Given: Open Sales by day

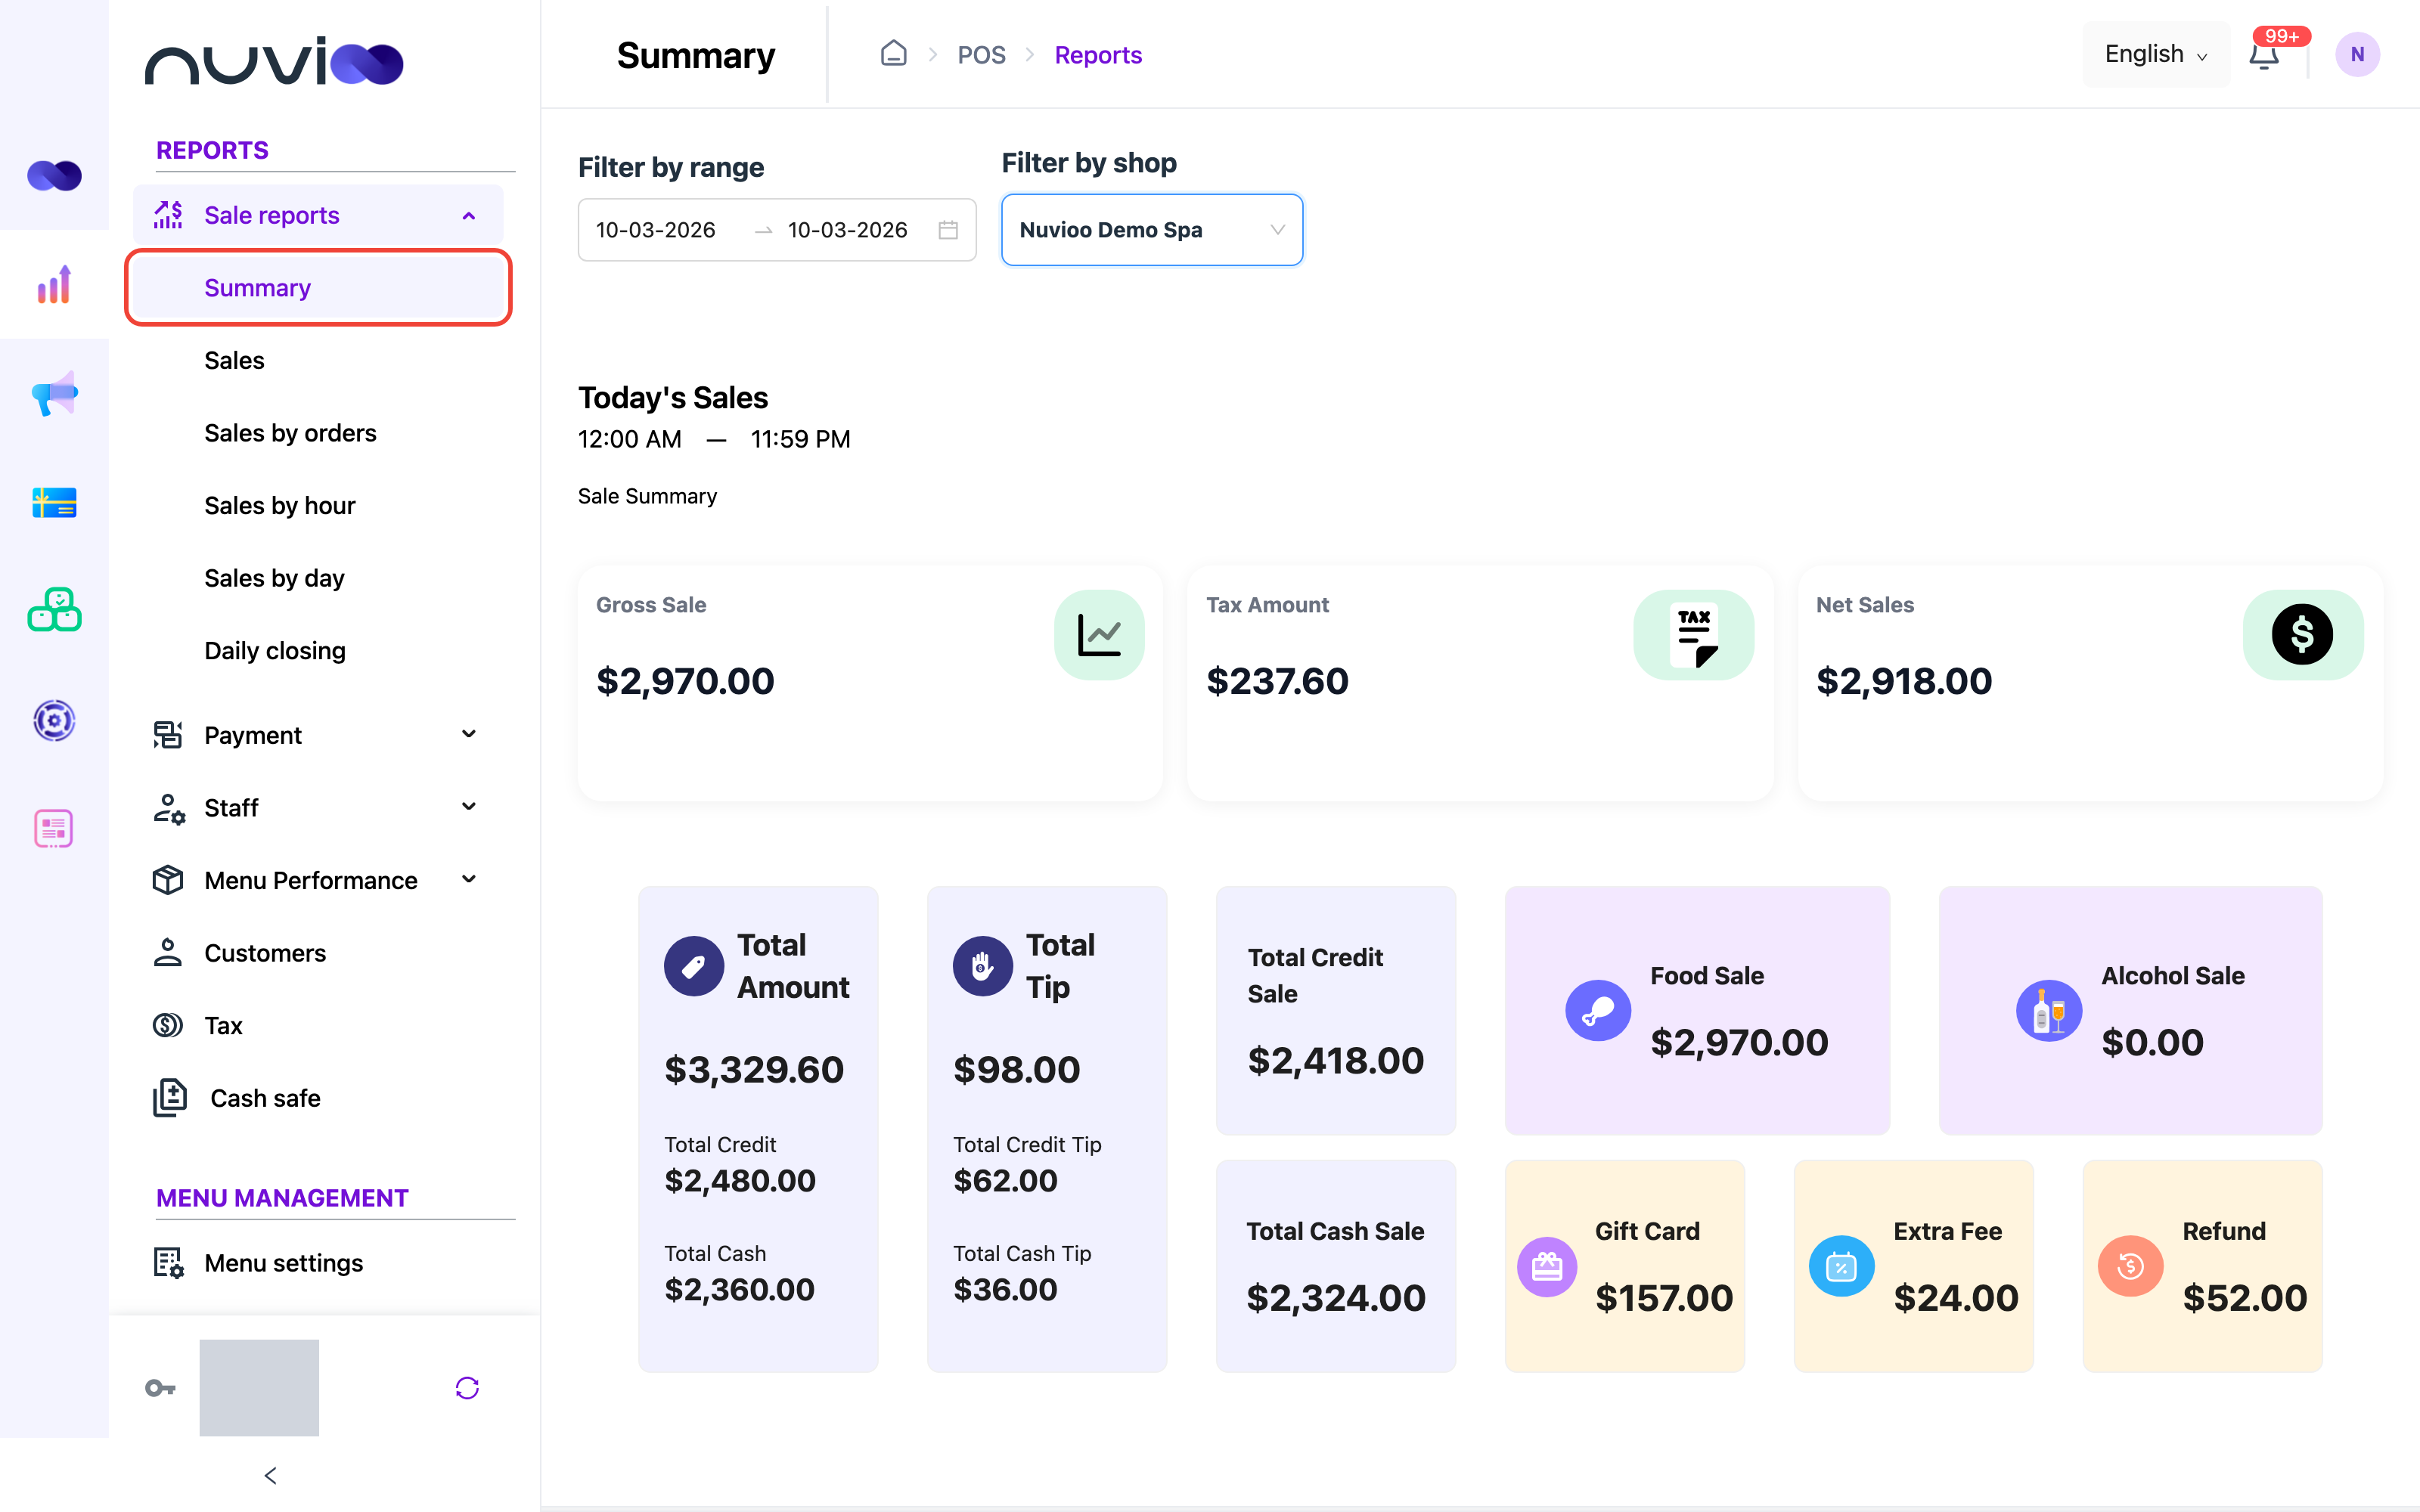Looking at the screenshot, I should click(274, 578).
